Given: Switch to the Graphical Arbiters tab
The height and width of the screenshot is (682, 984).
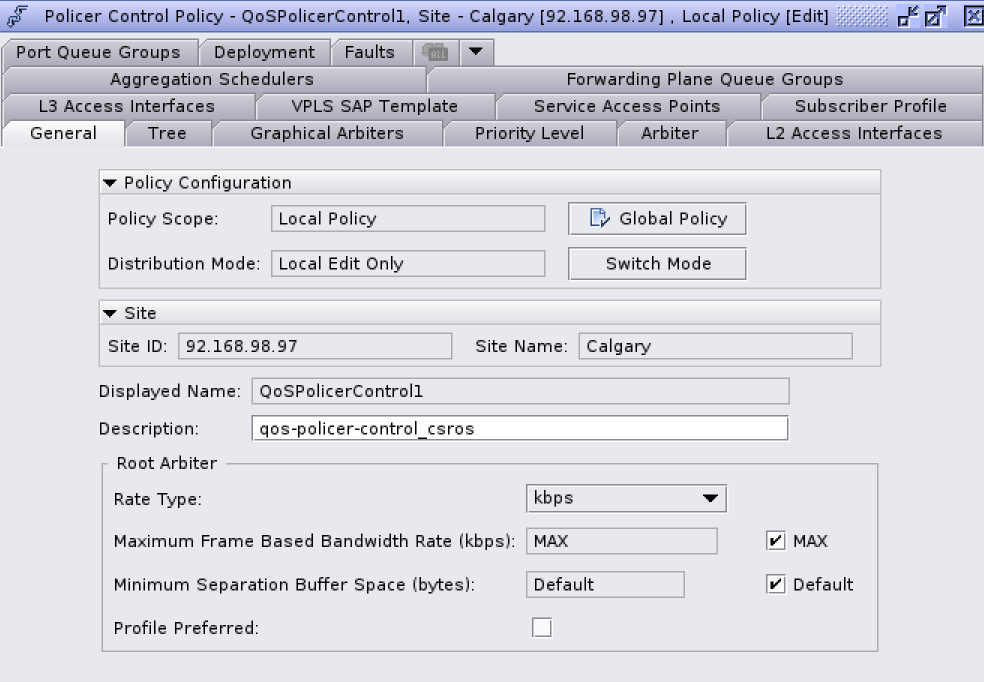Looking at the screenshot, I should click(327, 133).
